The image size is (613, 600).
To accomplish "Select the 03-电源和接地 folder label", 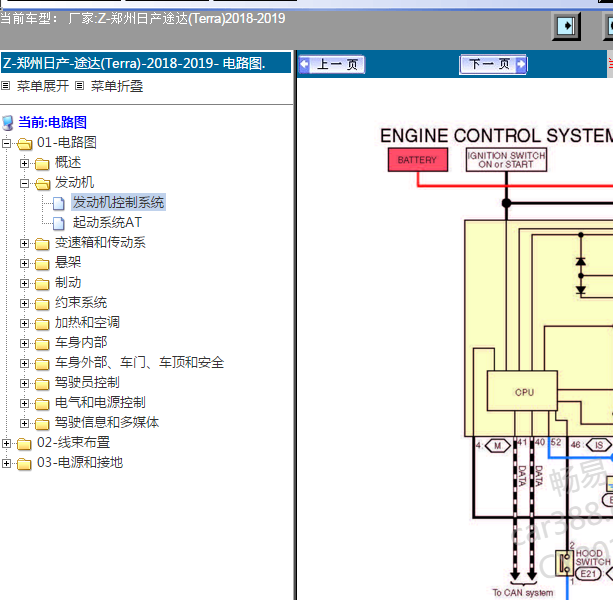I will (x=80, y=462).
